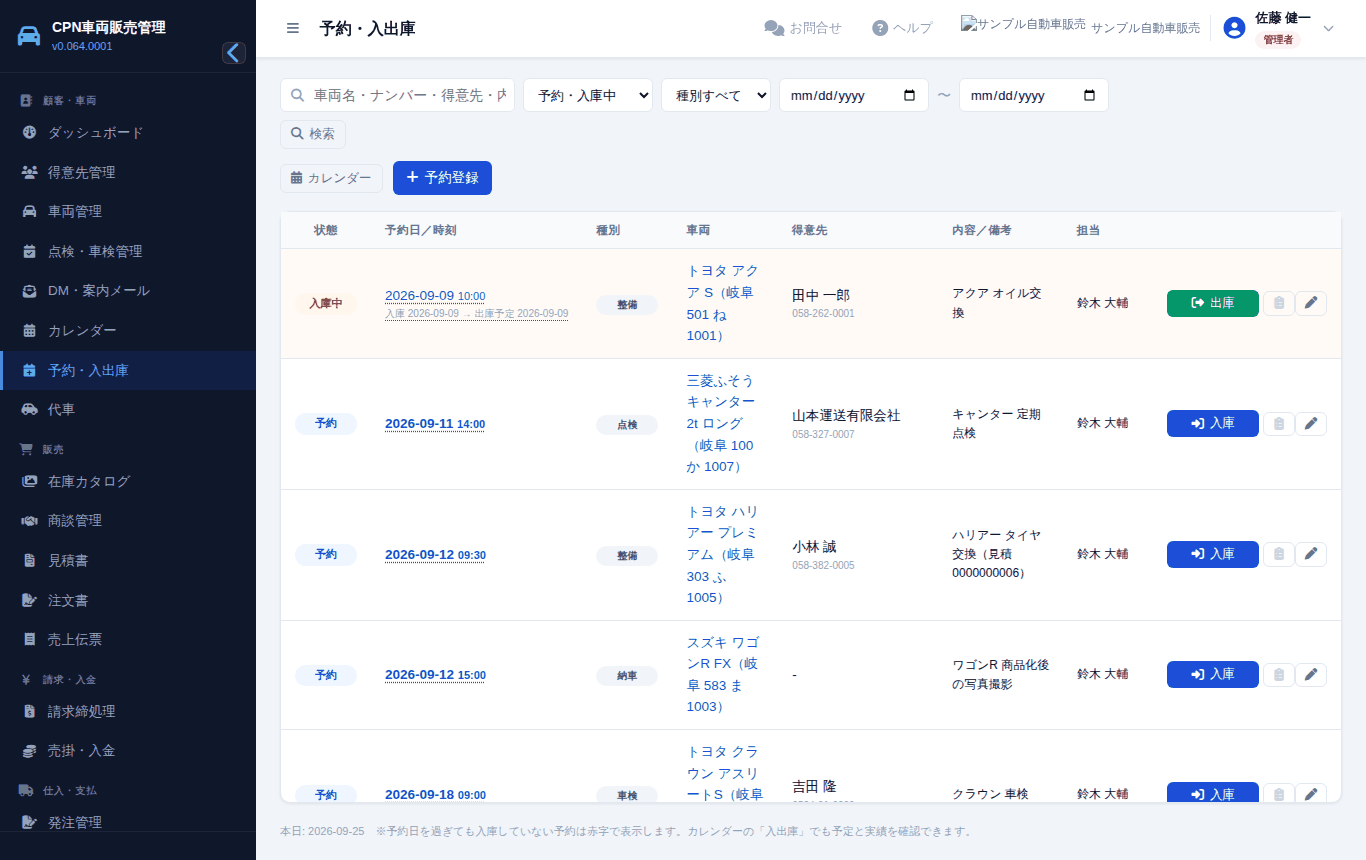
Task: Edit the 小林 誠 reservation pencil icon
Action: (1311, 554)
